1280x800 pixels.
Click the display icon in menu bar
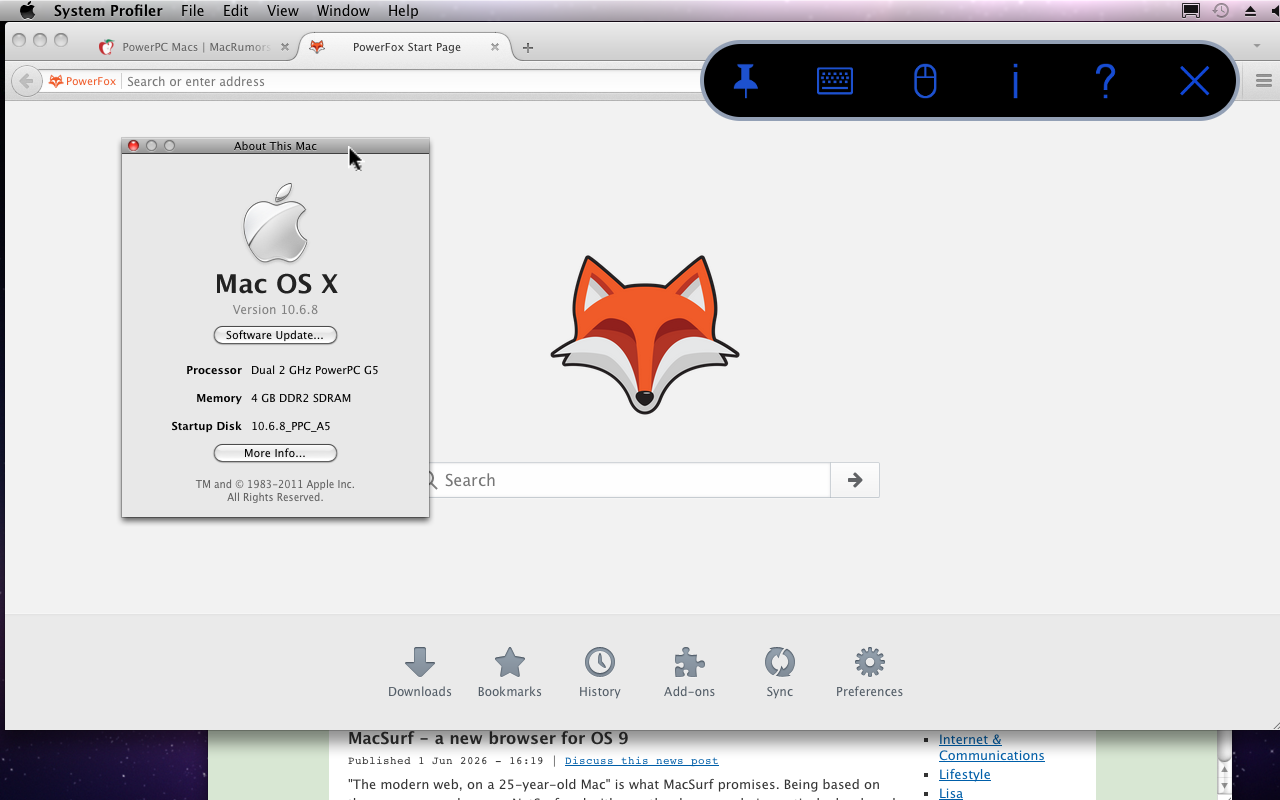(x=1191, y=11)
